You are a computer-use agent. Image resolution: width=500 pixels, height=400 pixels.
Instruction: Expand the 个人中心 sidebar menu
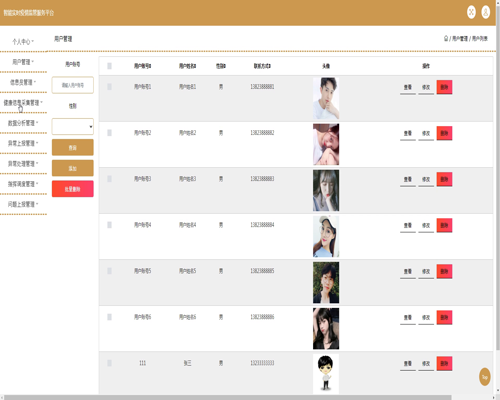(23, 42)
